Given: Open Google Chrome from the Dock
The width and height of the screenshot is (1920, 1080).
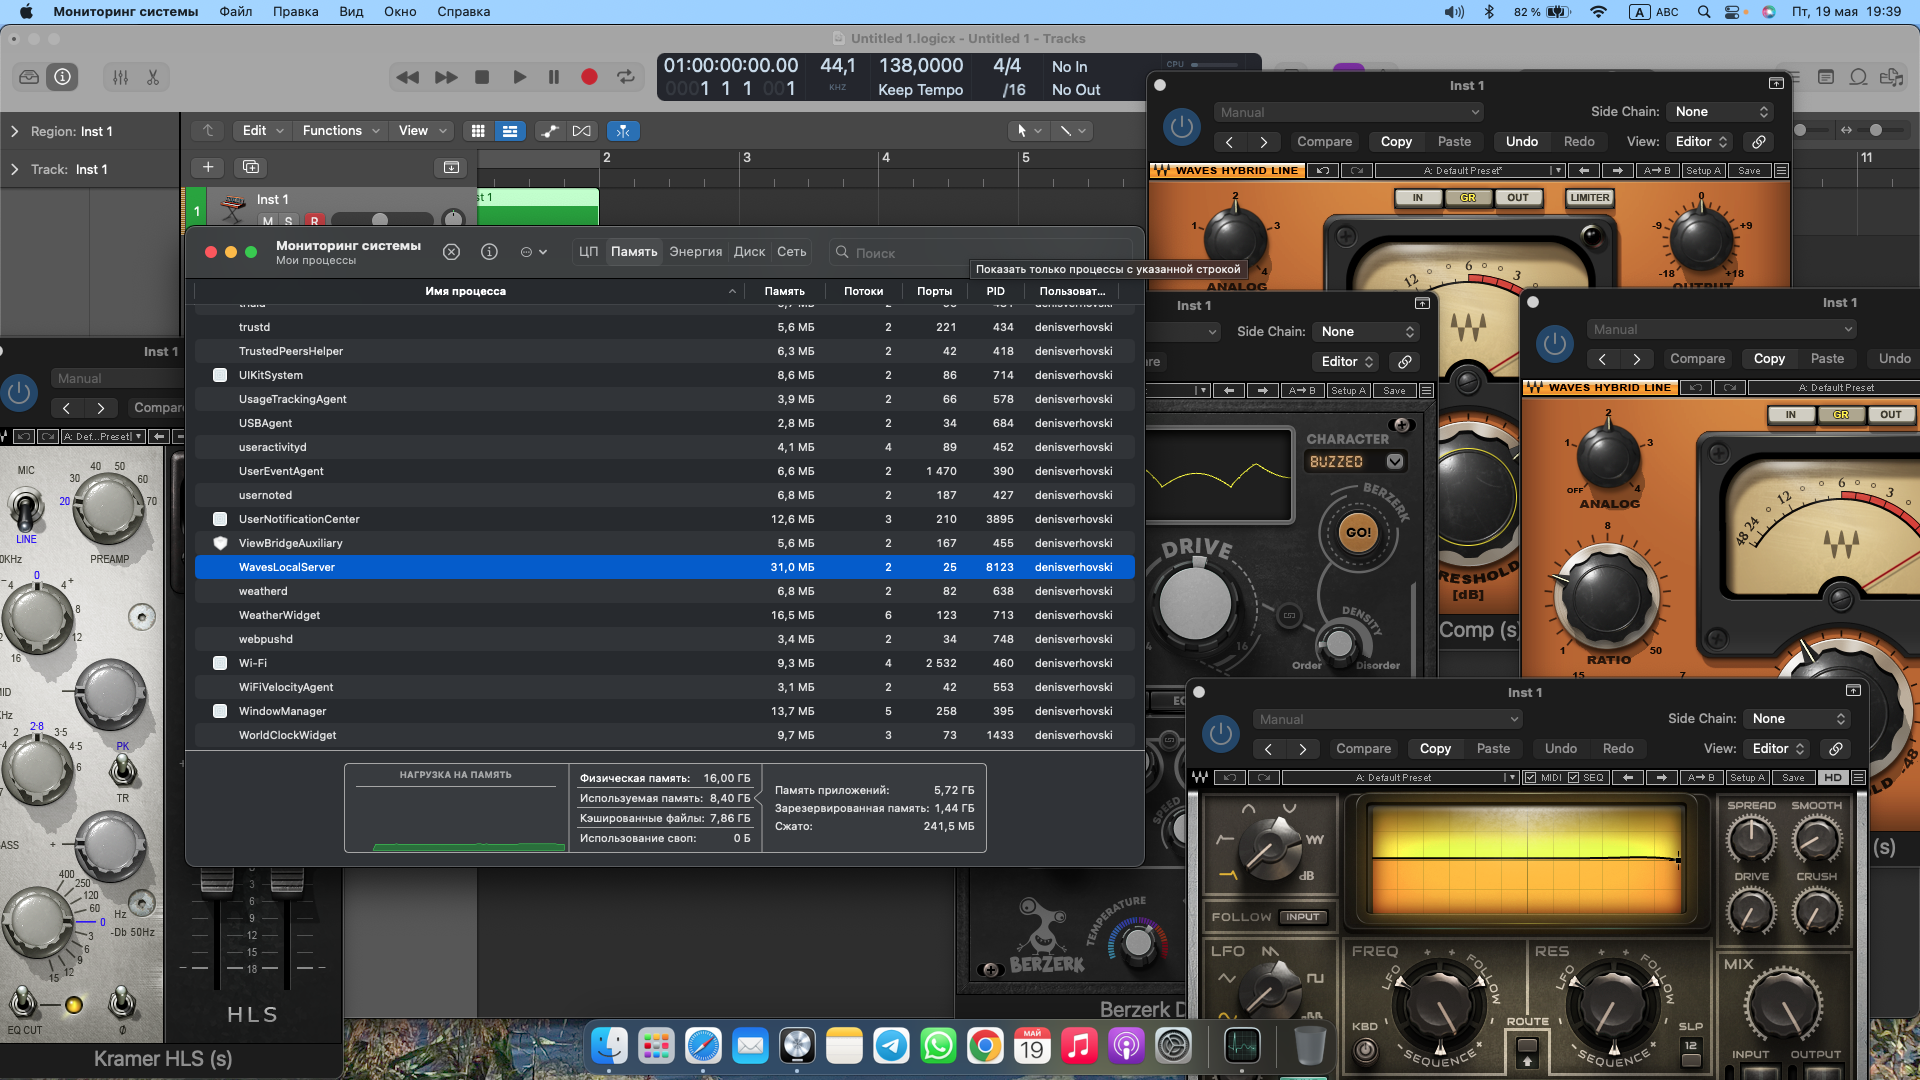Looking at the screenshot, I should pyautogui.click(x=985, y=1046).
